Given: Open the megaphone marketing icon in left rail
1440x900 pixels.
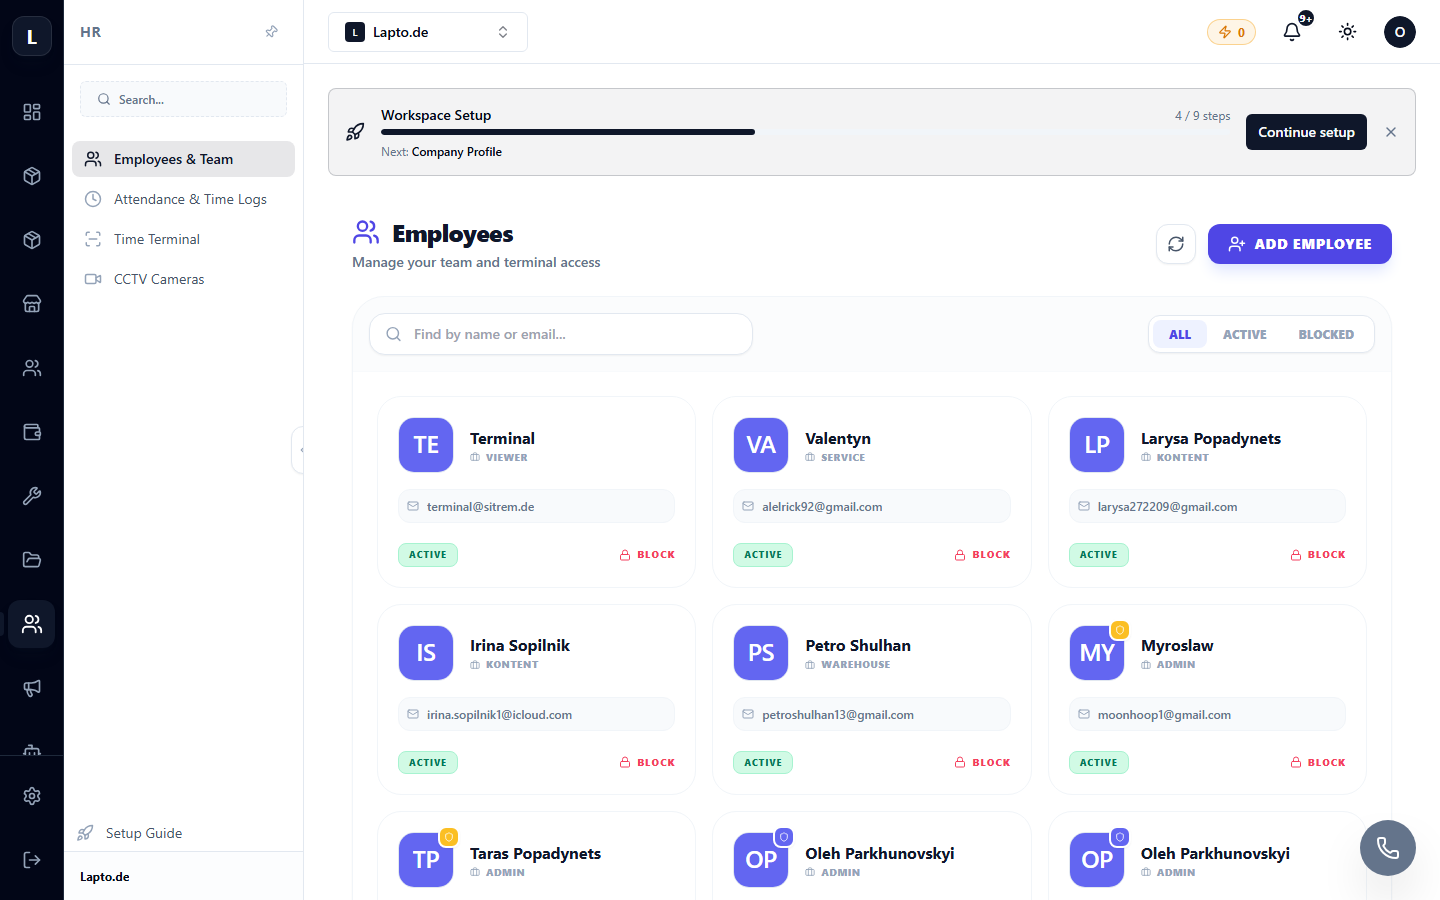Looking at the screenshot, I should [x=32, y=688].
